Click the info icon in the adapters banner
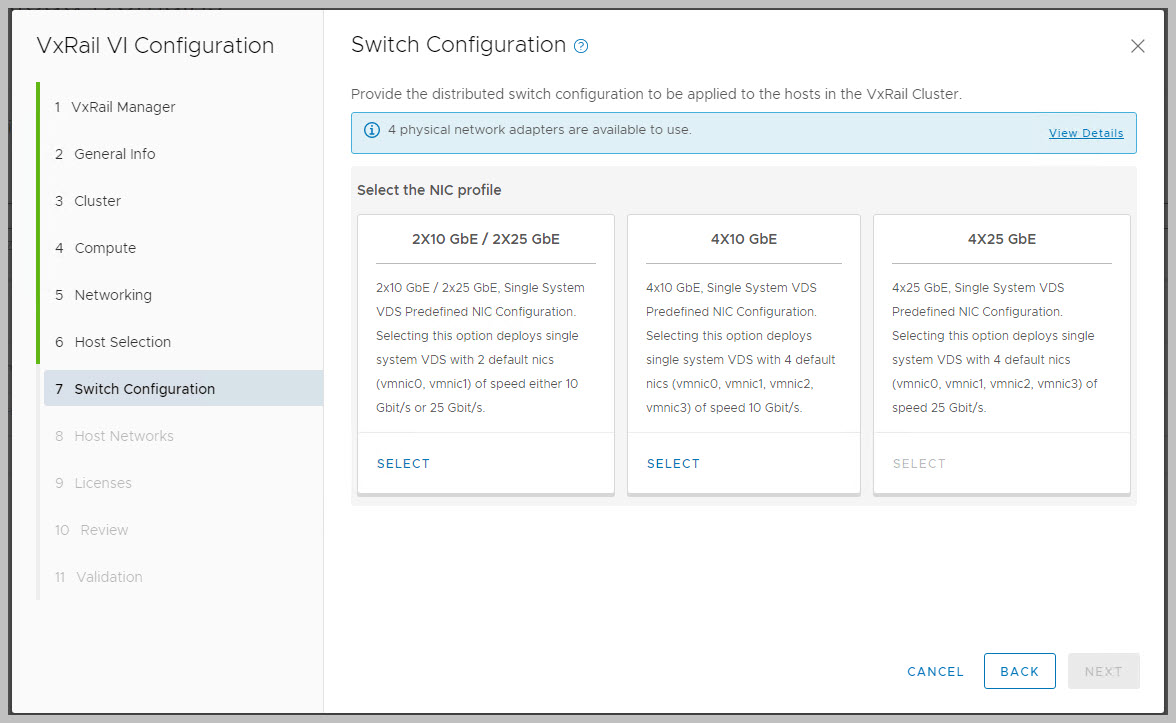Viewport: 1176px width, 723px height. 372,130
